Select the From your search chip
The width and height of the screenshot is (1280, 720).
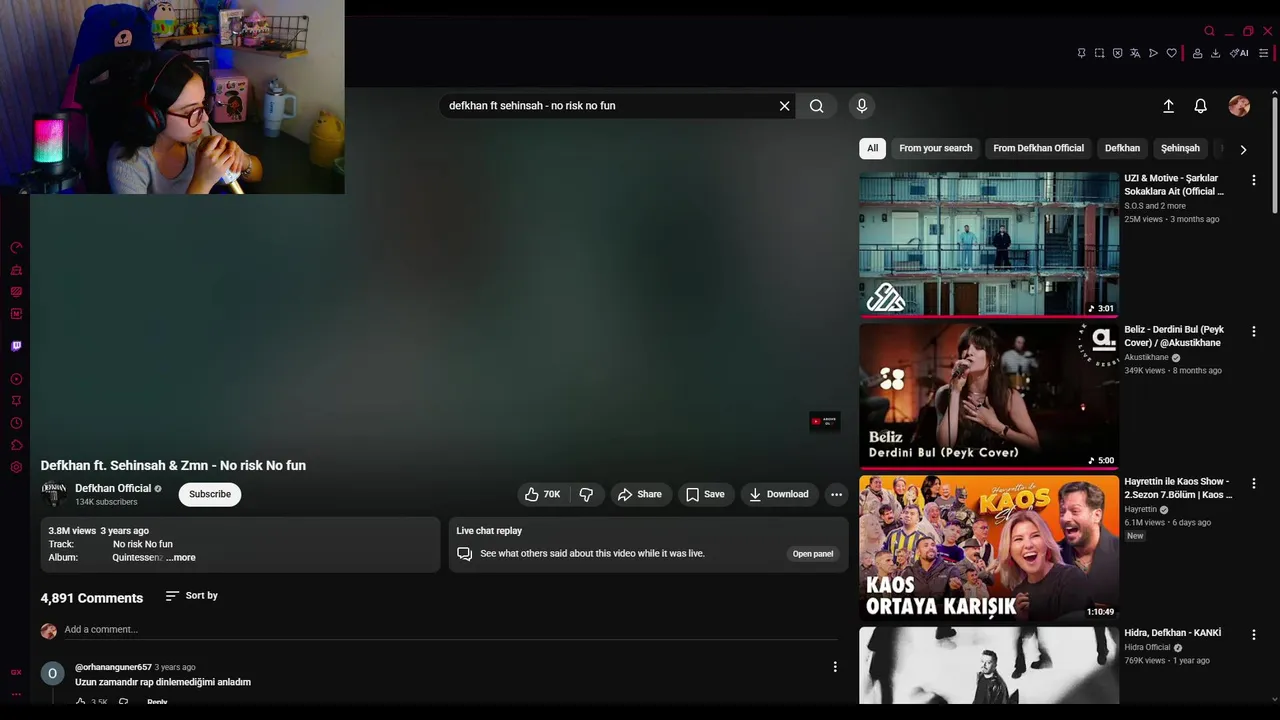(935, 148)
